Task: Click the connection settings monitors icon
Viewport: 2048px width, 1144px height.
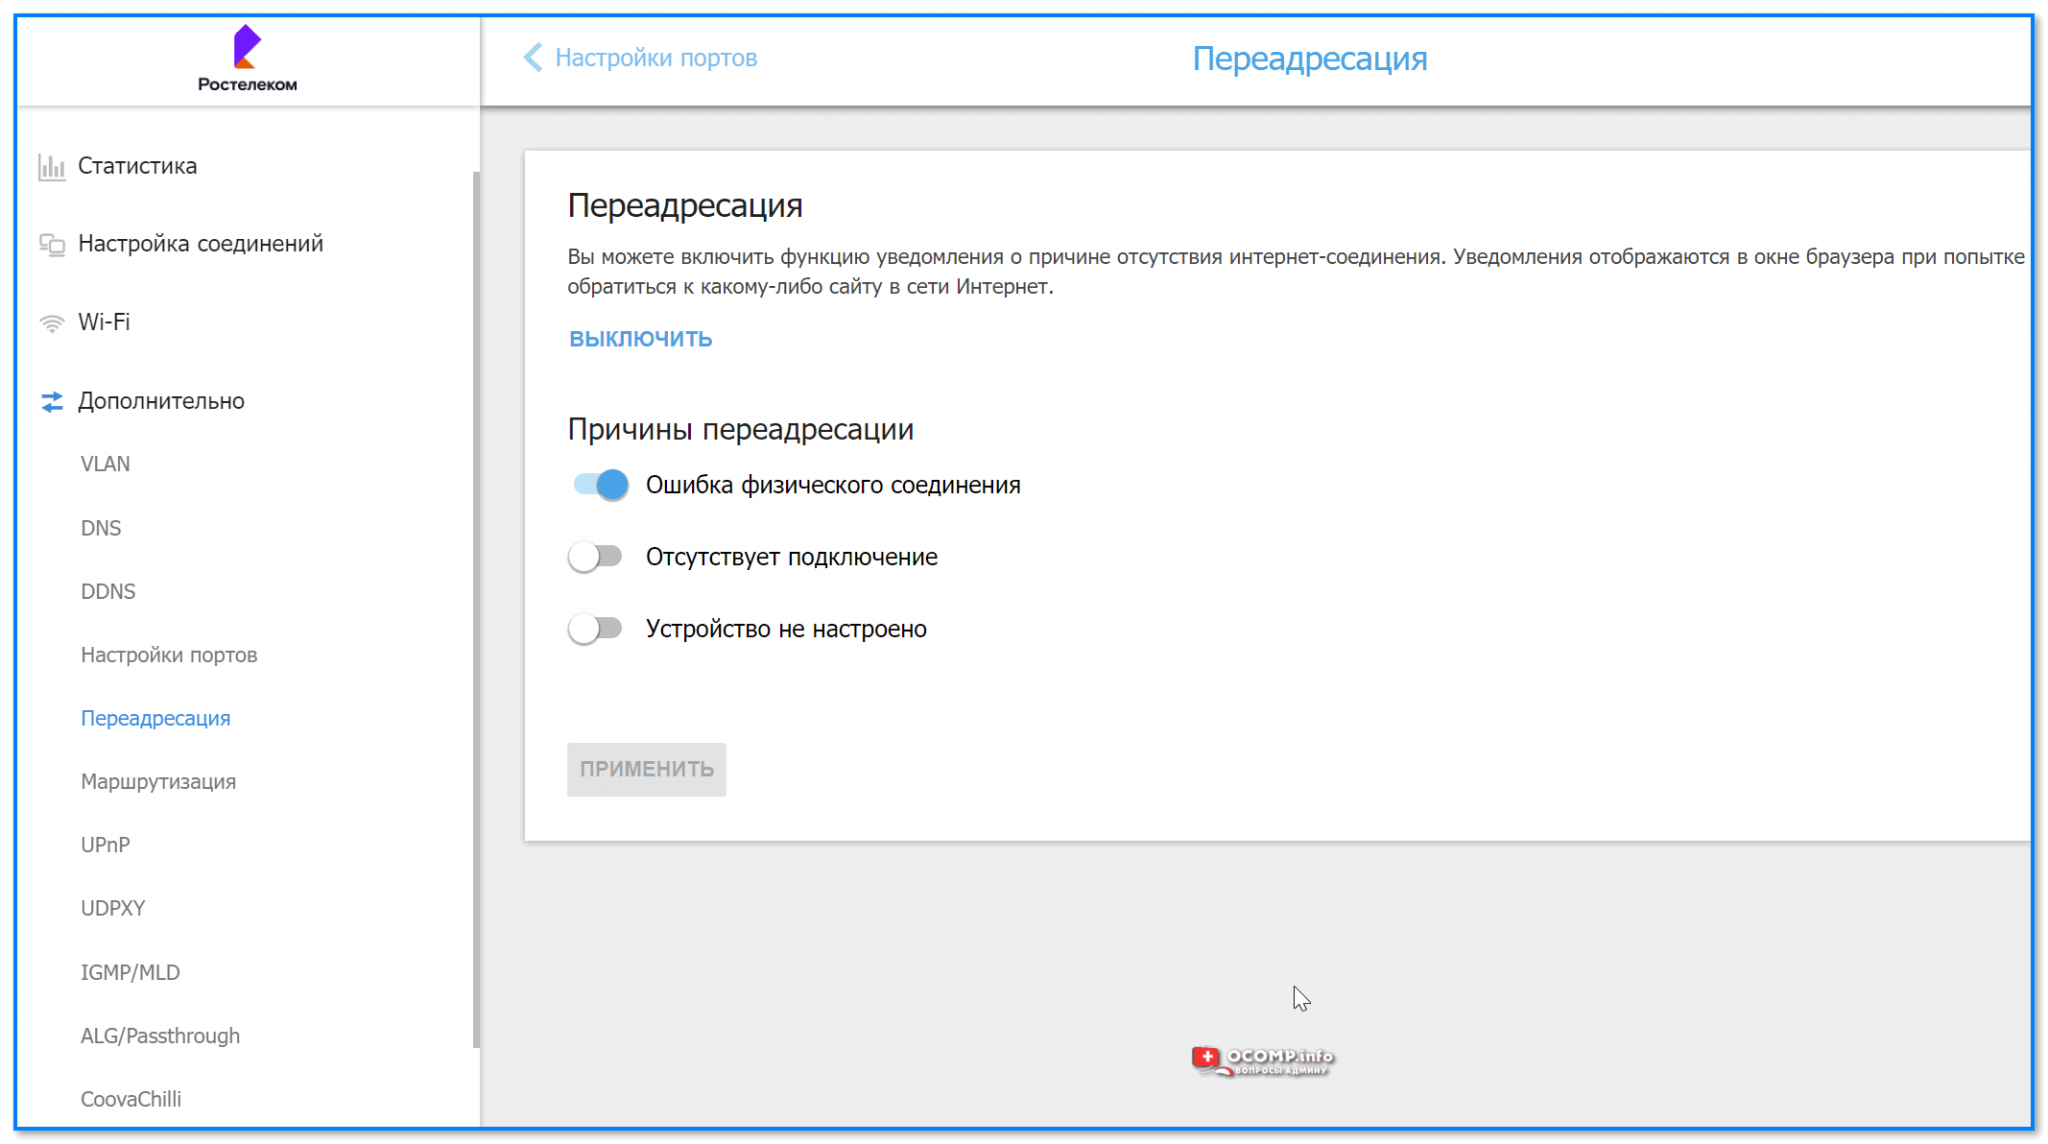Action: point(51,244)
